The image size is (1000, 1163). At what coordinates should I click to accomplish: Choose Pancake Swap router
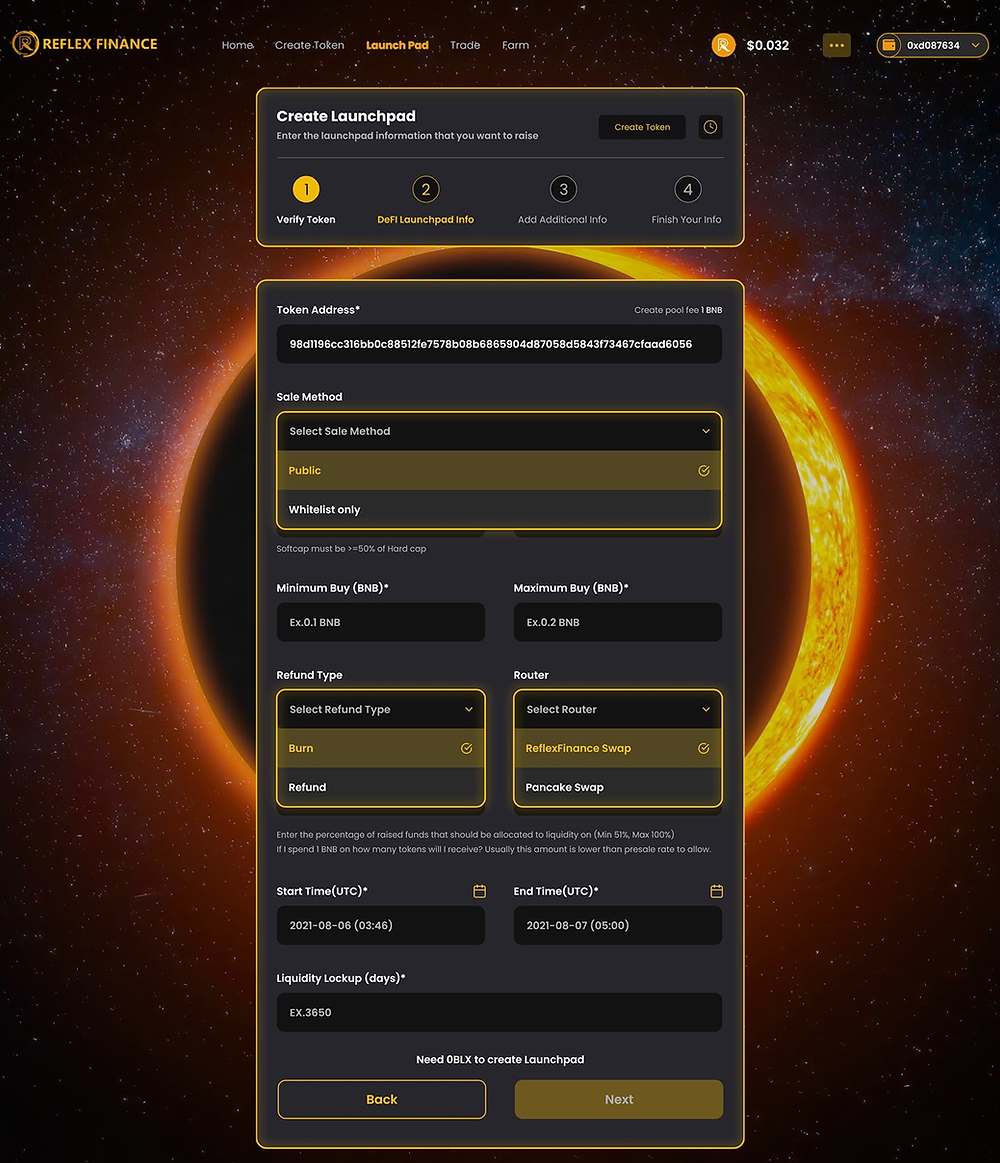tap(618, 787)
